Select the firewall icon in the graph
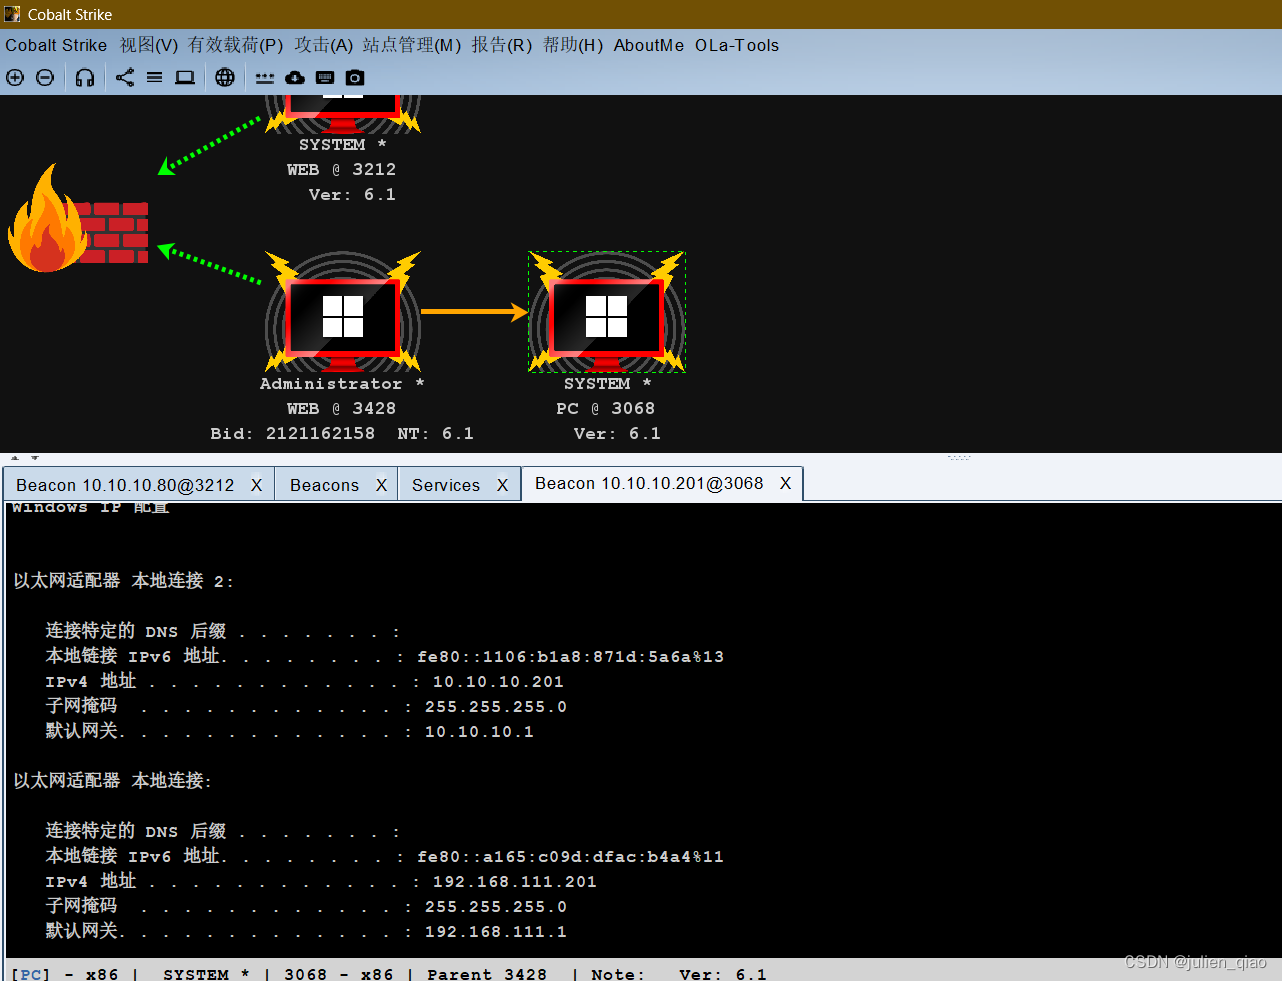The image size is (1282, 981). tap(78, 220)
